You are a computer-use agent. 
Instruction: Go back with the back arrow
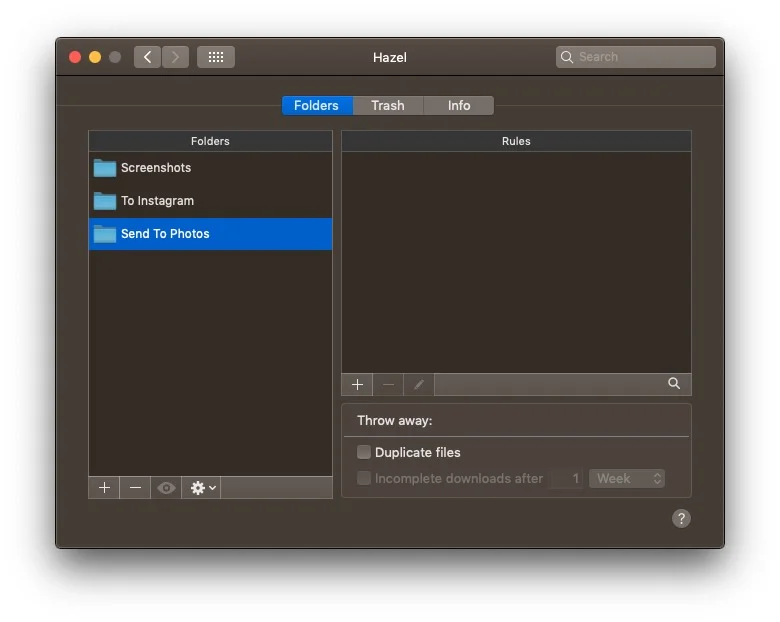(x=147, y=57)
